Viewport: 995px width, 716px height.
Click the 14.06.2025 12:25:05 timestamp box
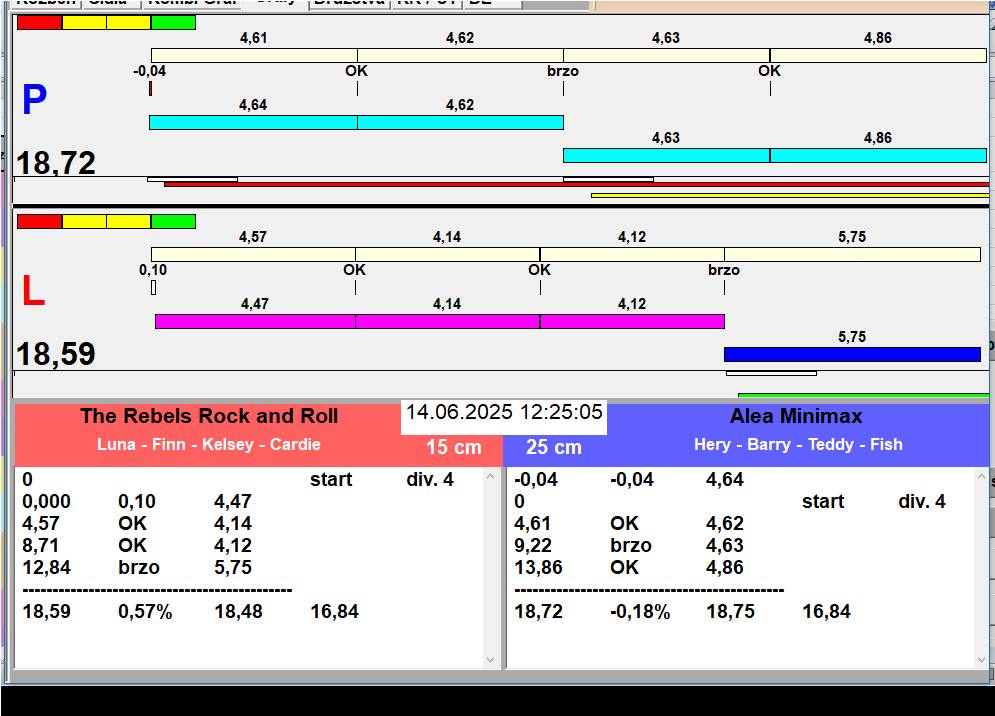pos(504,413)
